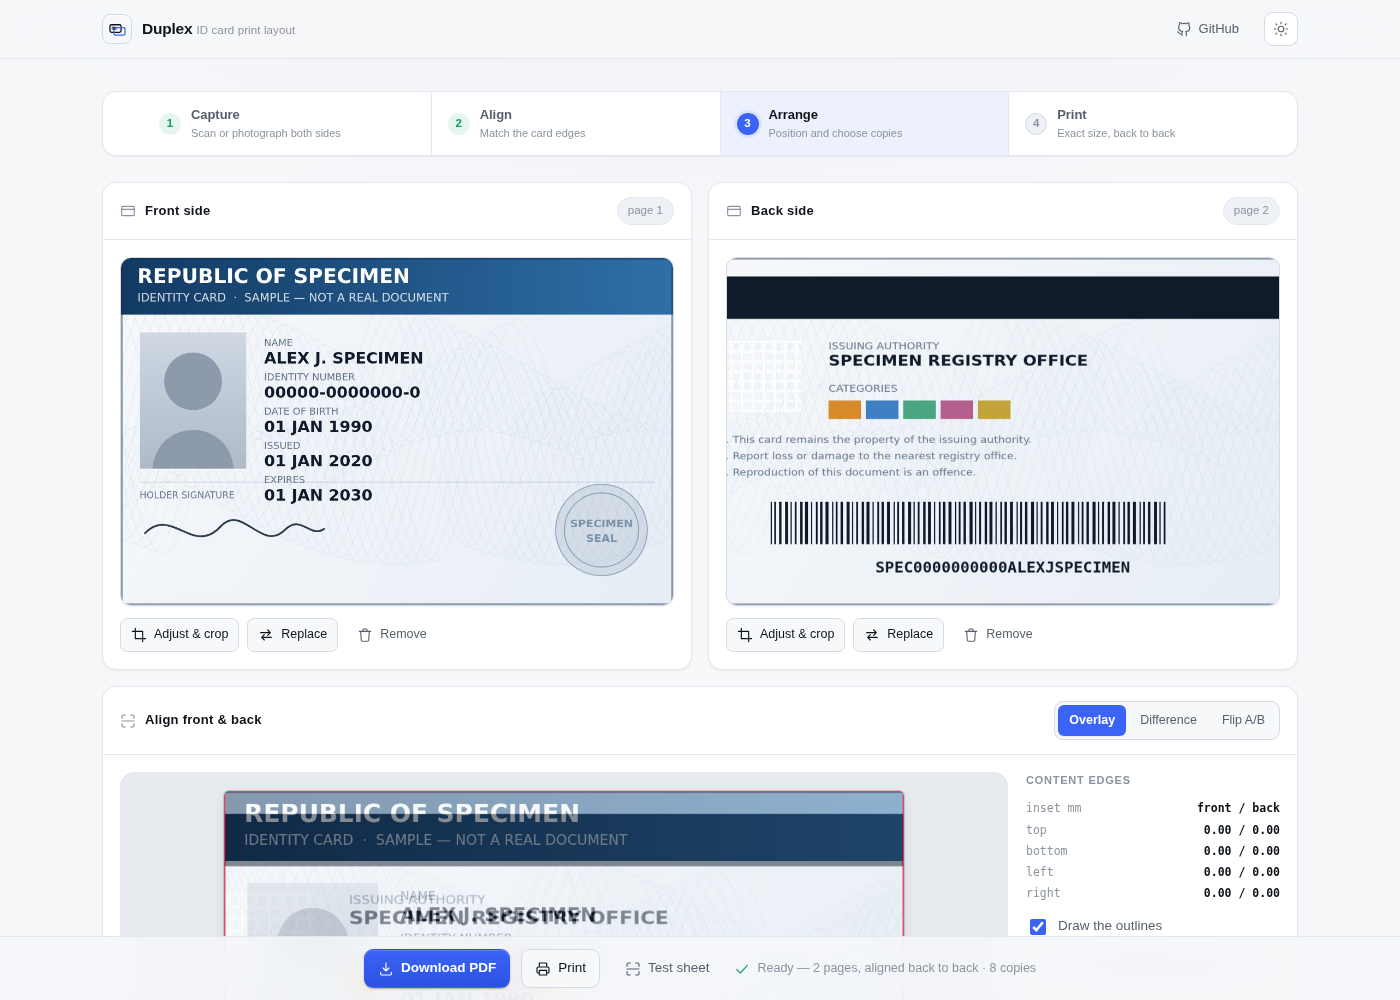Remove the front side image
The height and width of the screenshot is (1000, 1400).
click(392, 635)
